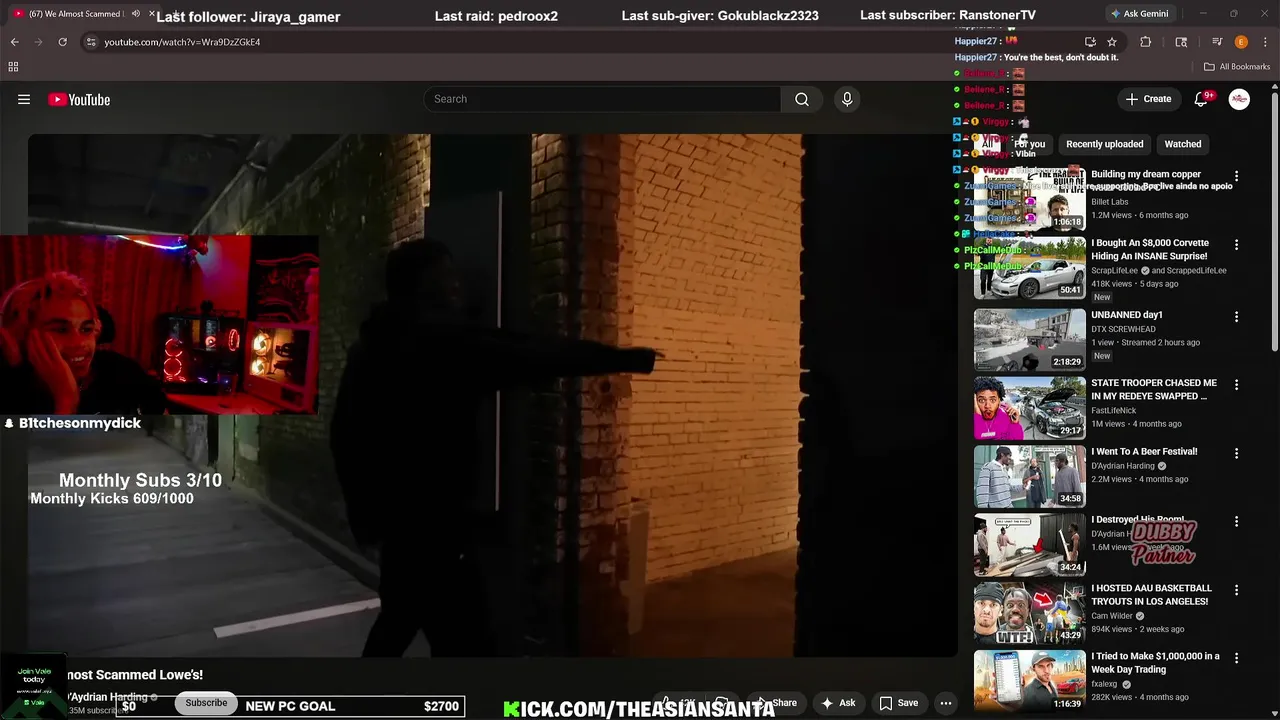Screen dimensions: 1280x720
Task: Select the Recently uploaded filter chip
Action: coord(1104,144)
